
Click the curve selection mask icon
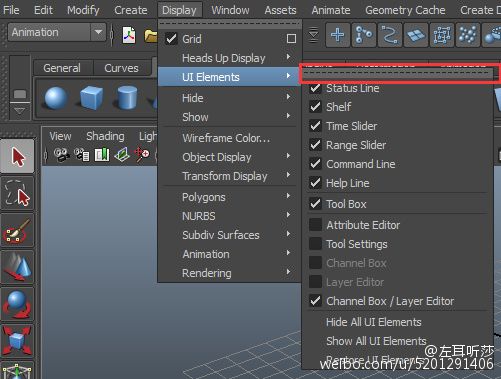coord(390,35)
